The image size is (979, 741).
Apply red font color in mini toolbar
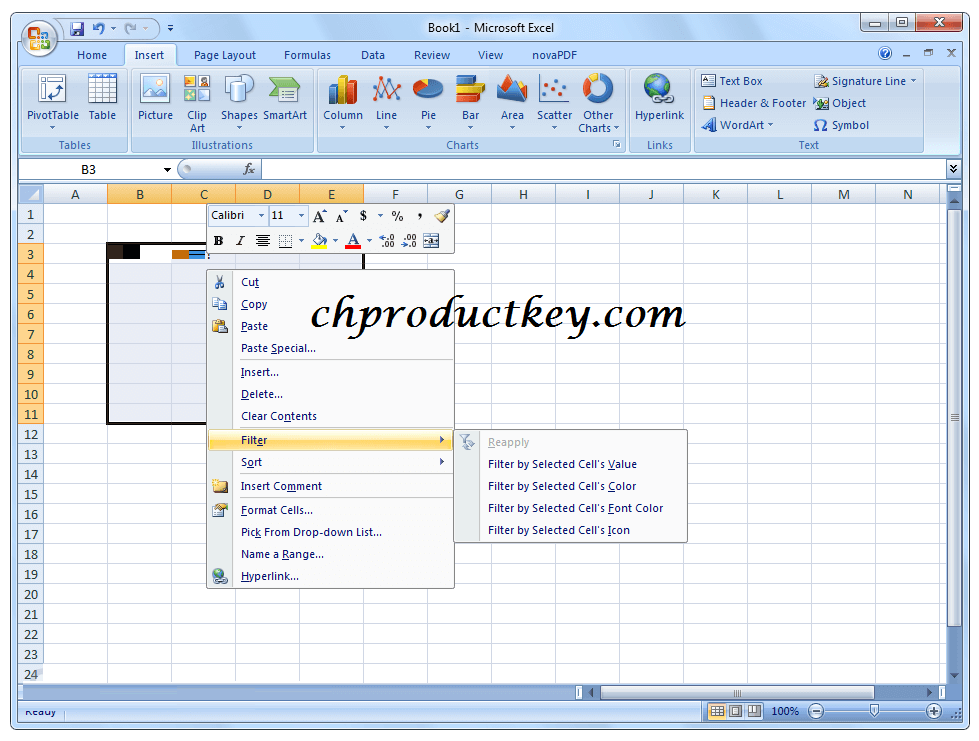pyautogui.click(x=353, y=240)
